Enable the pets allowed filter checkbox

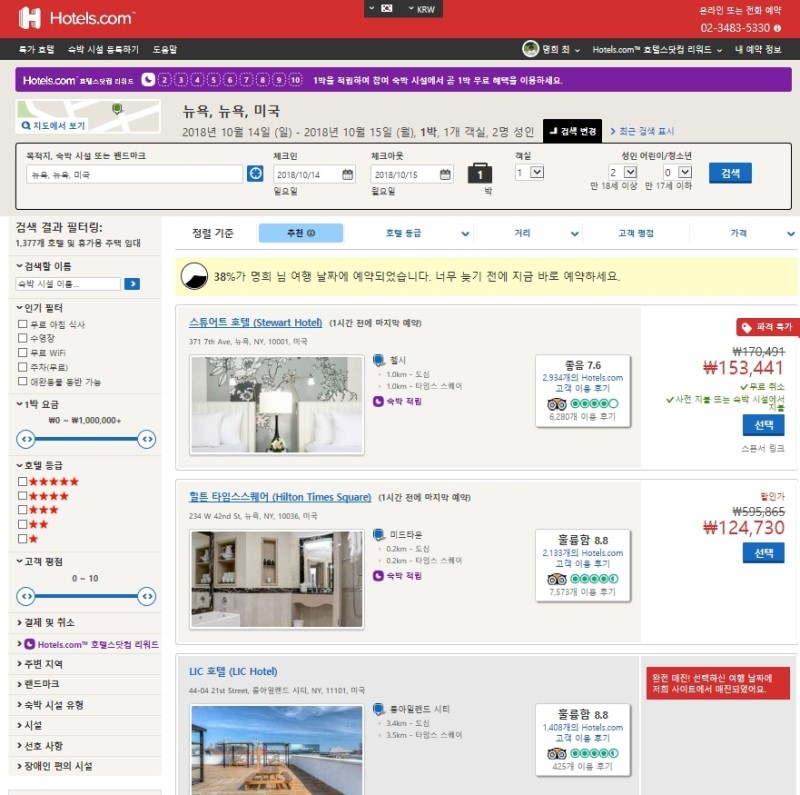[x=22, y=381]
